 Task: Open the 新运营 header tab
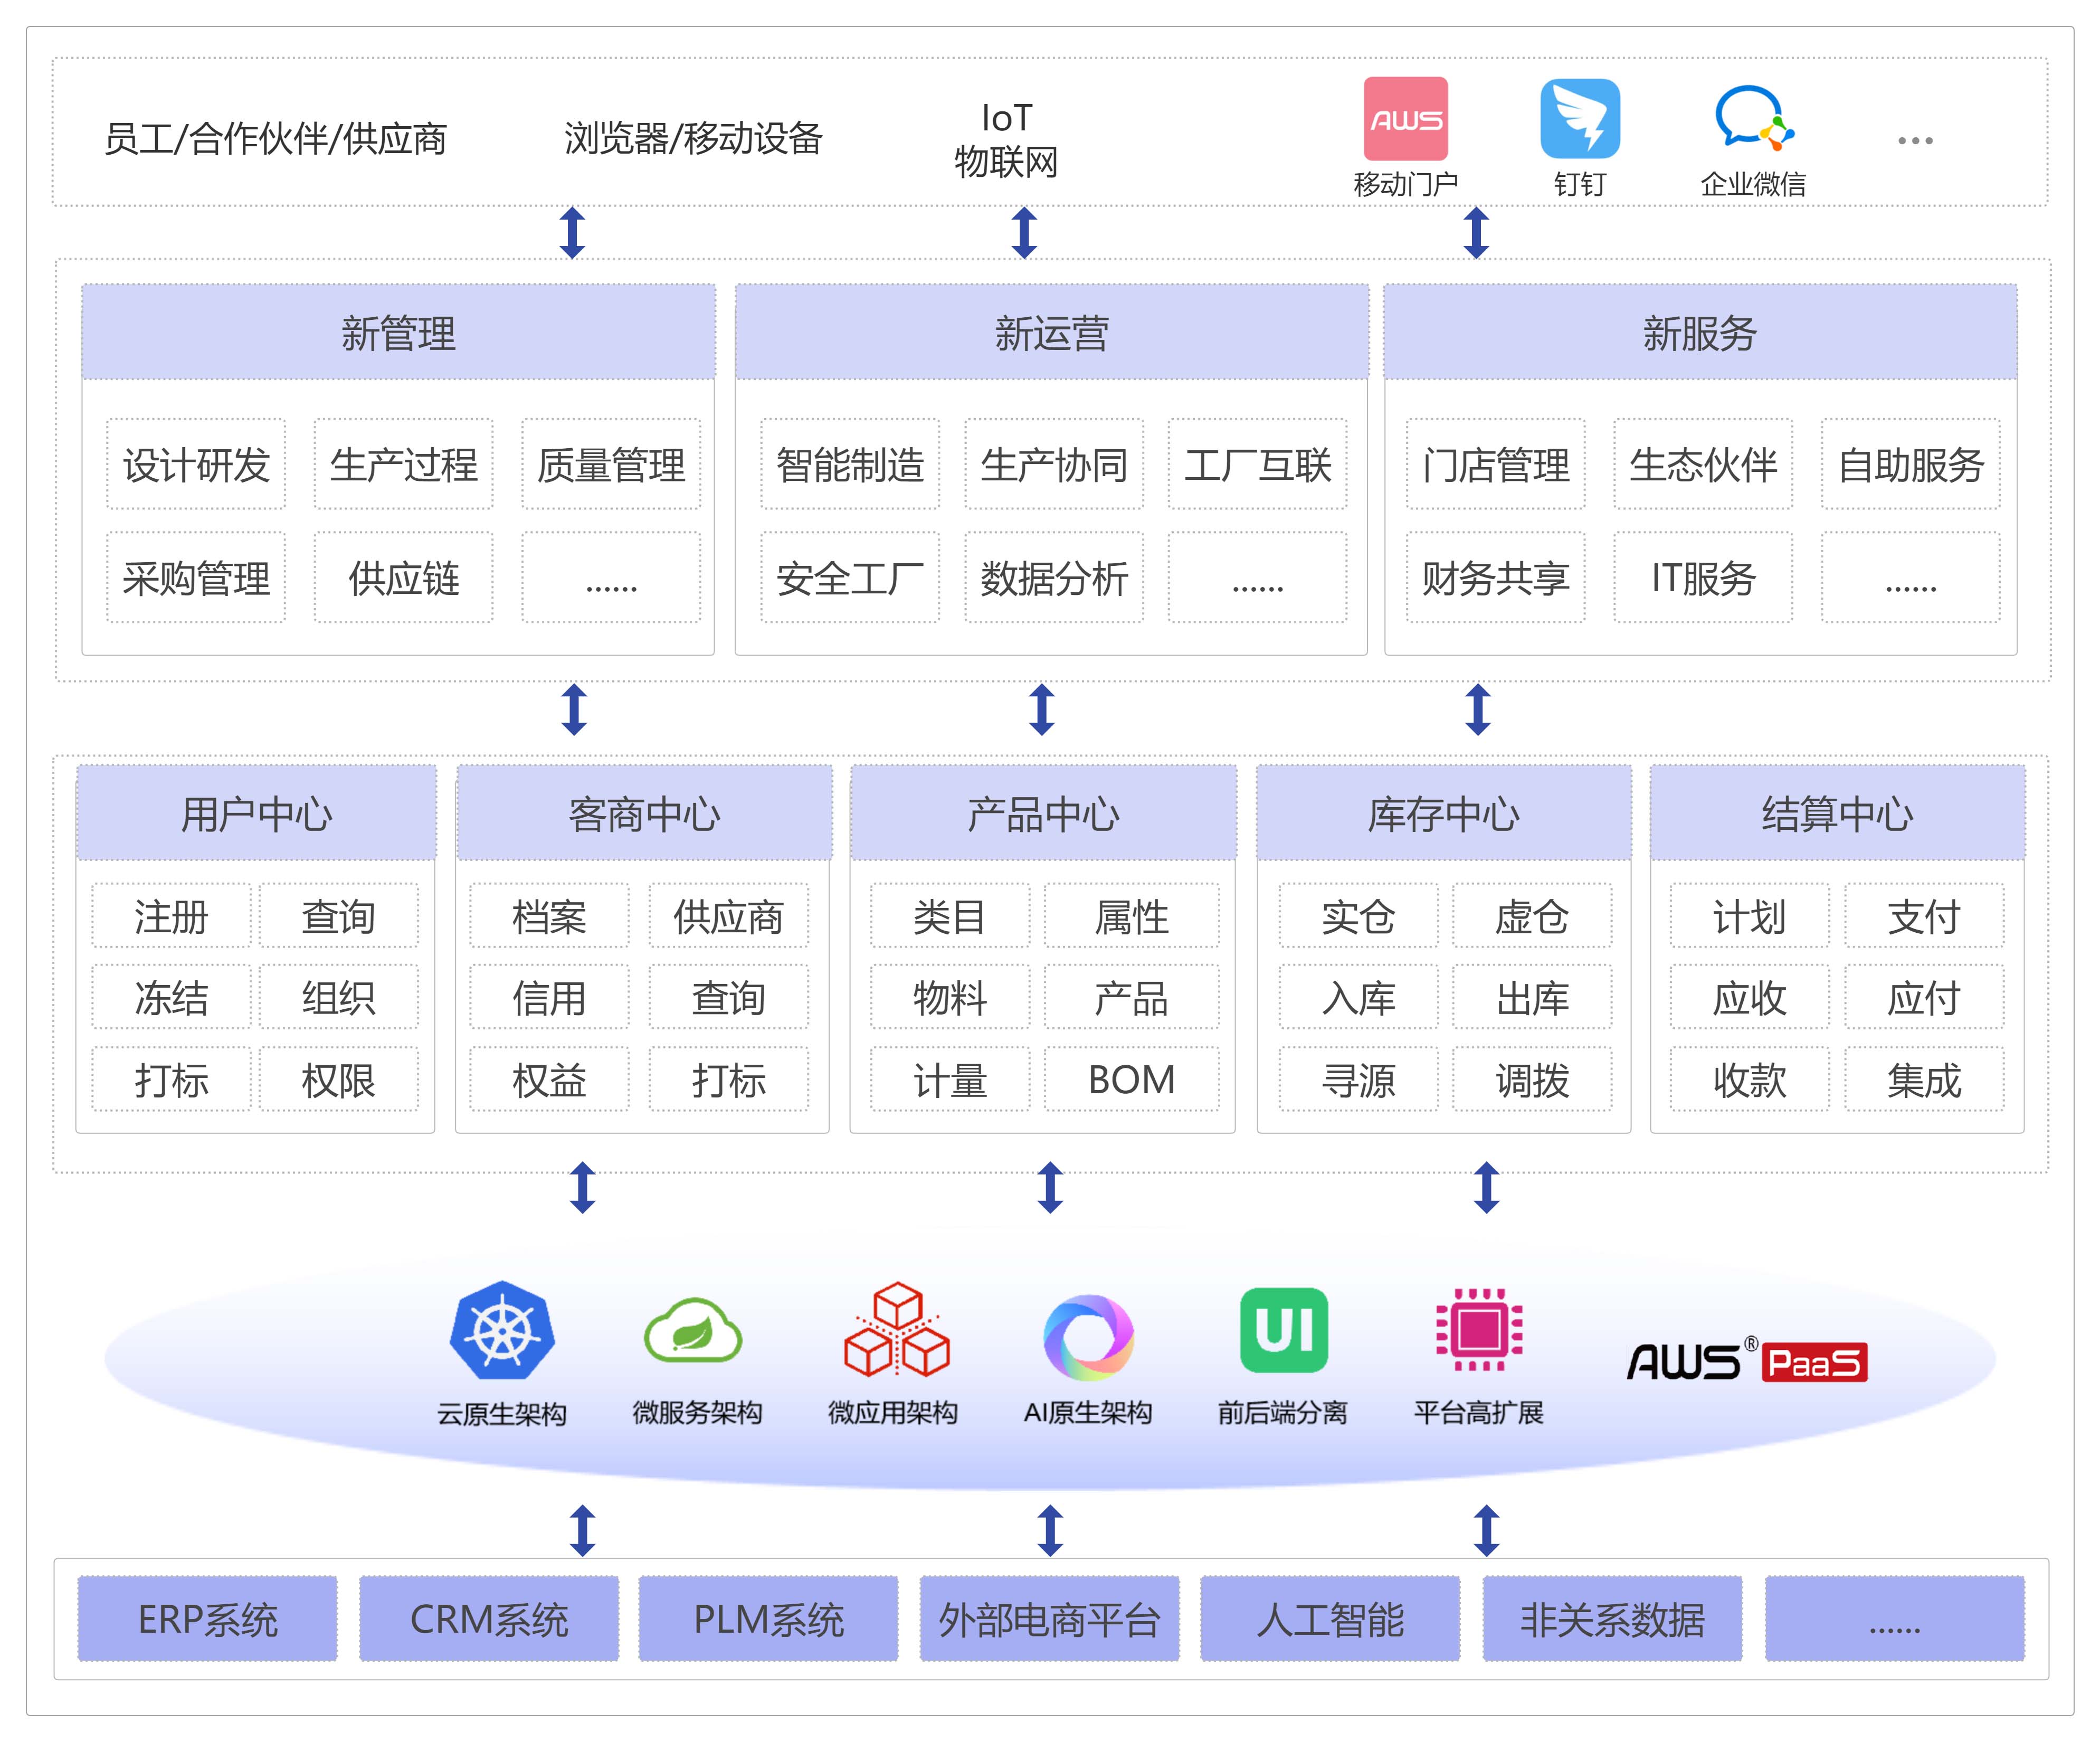click(x=1051, y=333)
